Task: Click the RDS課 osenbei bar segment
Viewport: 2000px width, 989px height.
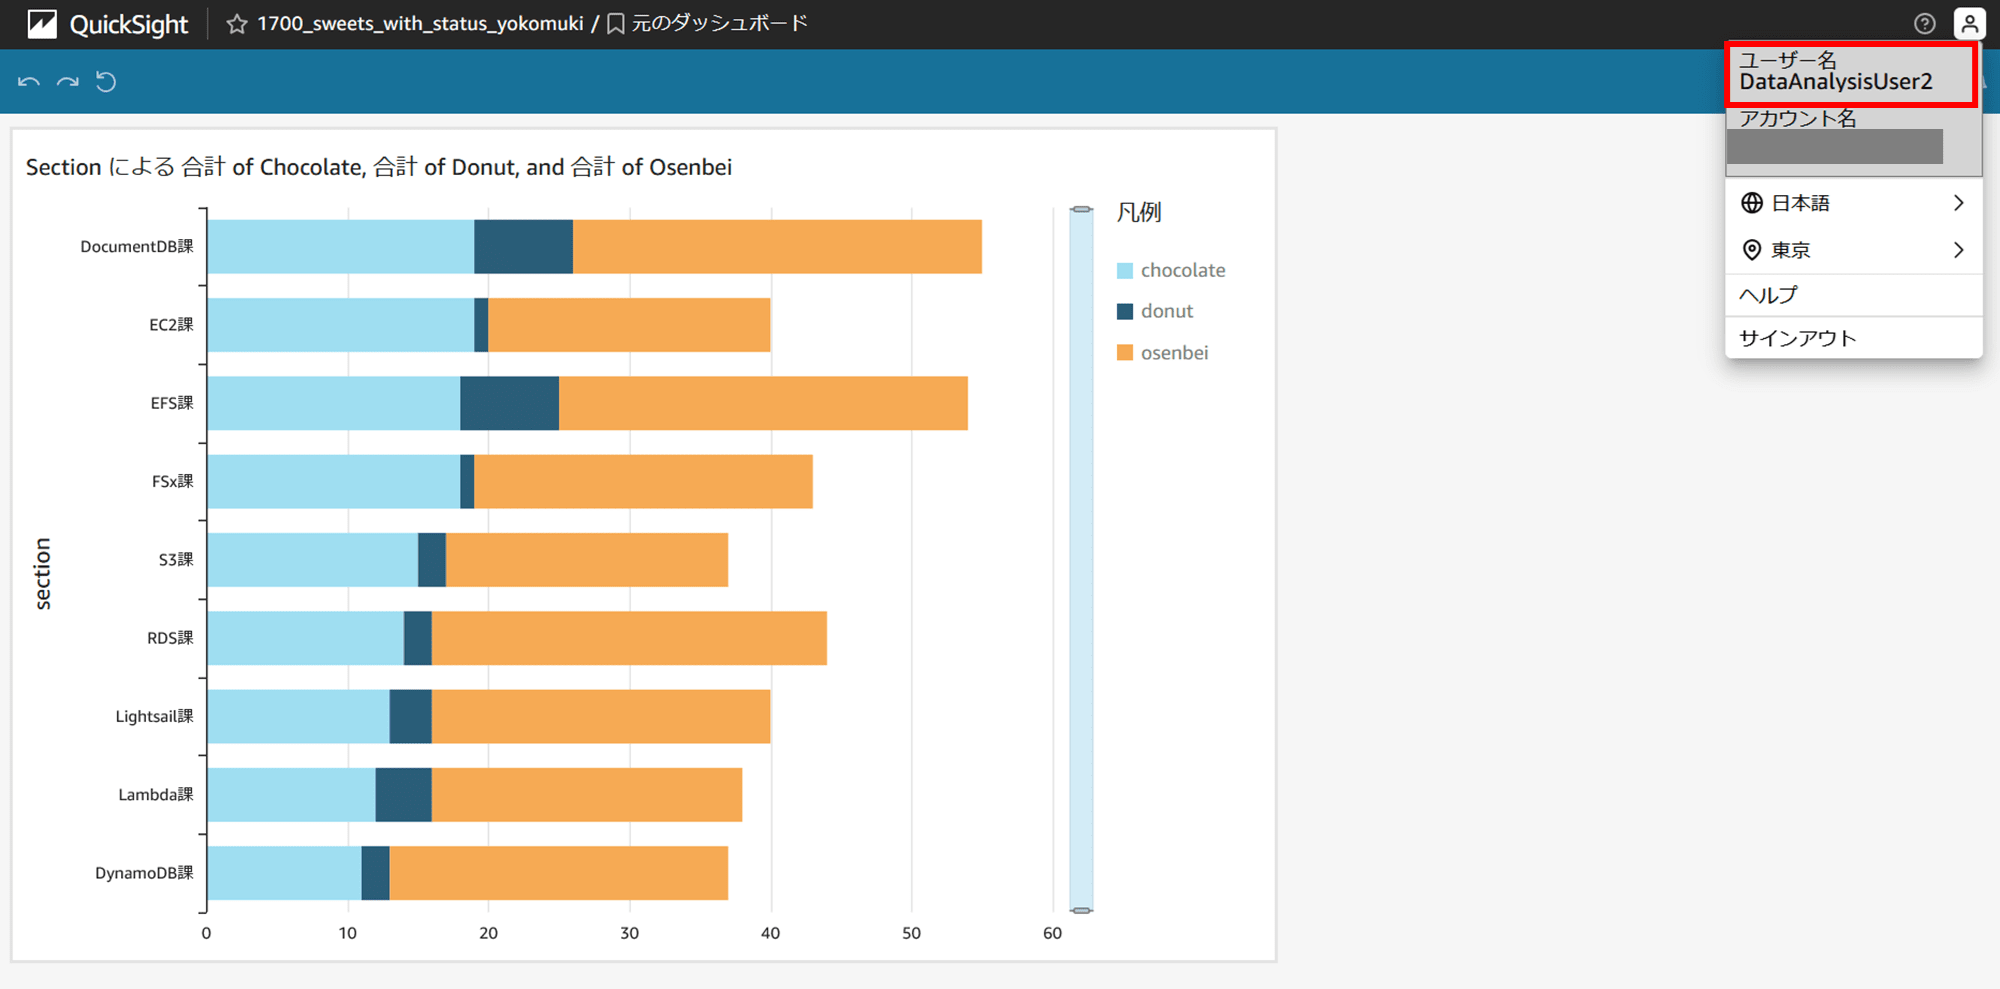Action: point(629,638)
